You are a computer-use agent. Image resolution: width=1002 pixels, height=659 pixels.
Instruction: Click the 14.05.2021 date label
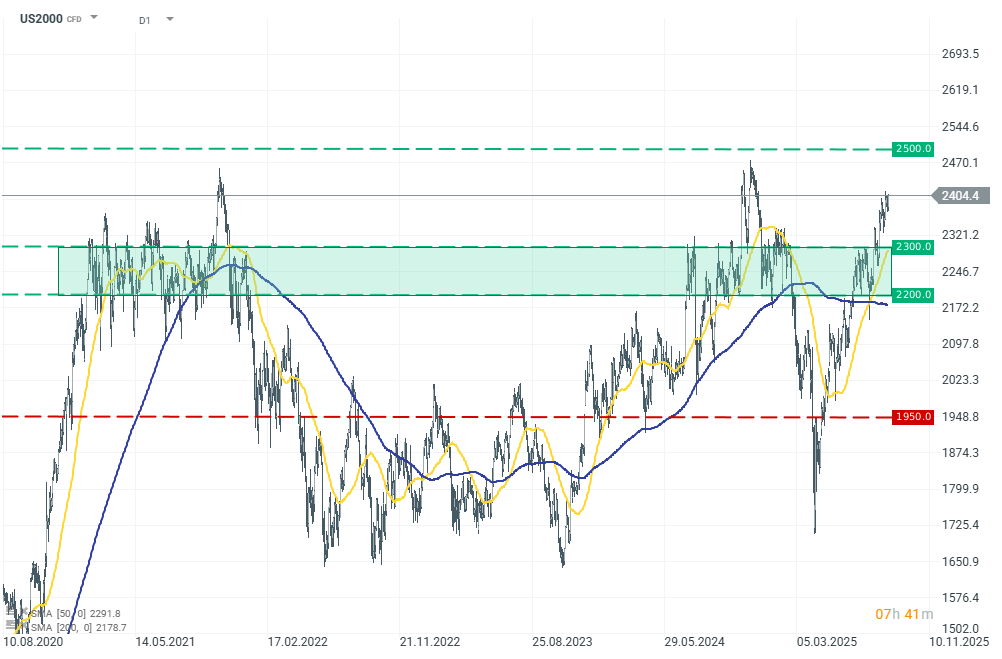click(x=166, y=642)
